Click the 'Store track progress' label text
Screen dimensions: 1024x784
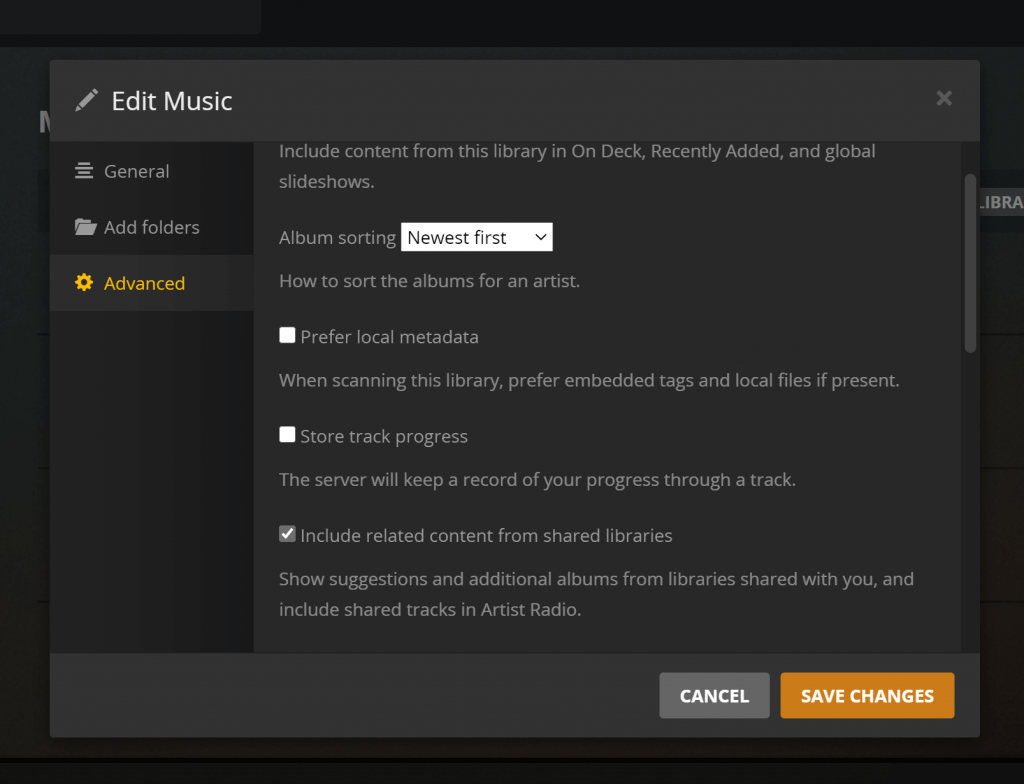click(384, 436)
